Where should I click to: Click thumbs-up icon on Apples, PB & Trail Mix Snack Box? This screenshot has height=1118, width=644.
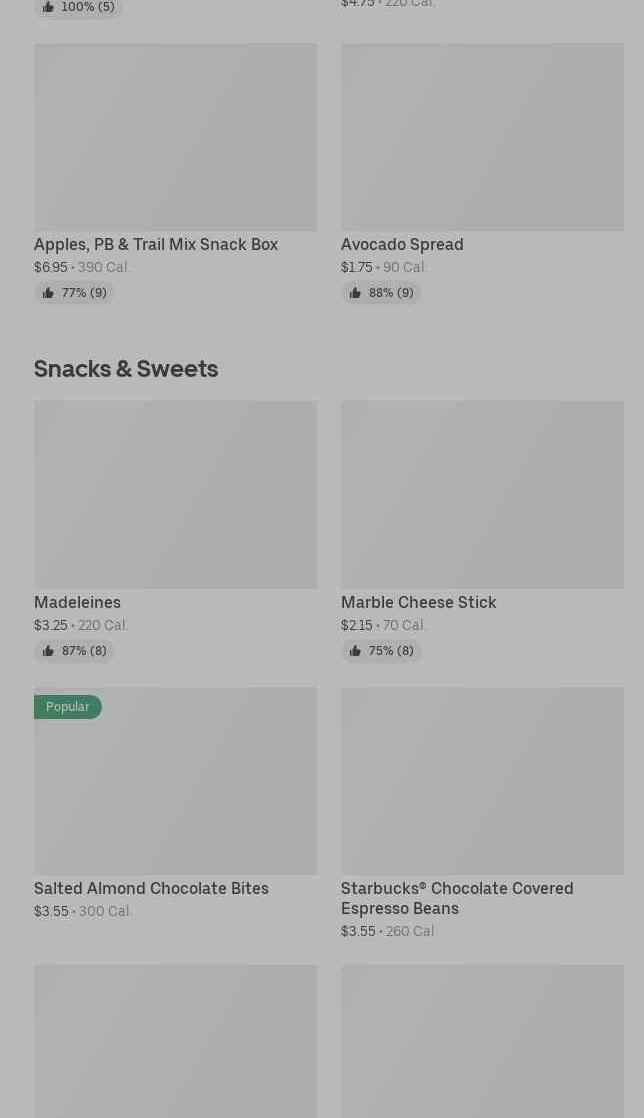48,293
